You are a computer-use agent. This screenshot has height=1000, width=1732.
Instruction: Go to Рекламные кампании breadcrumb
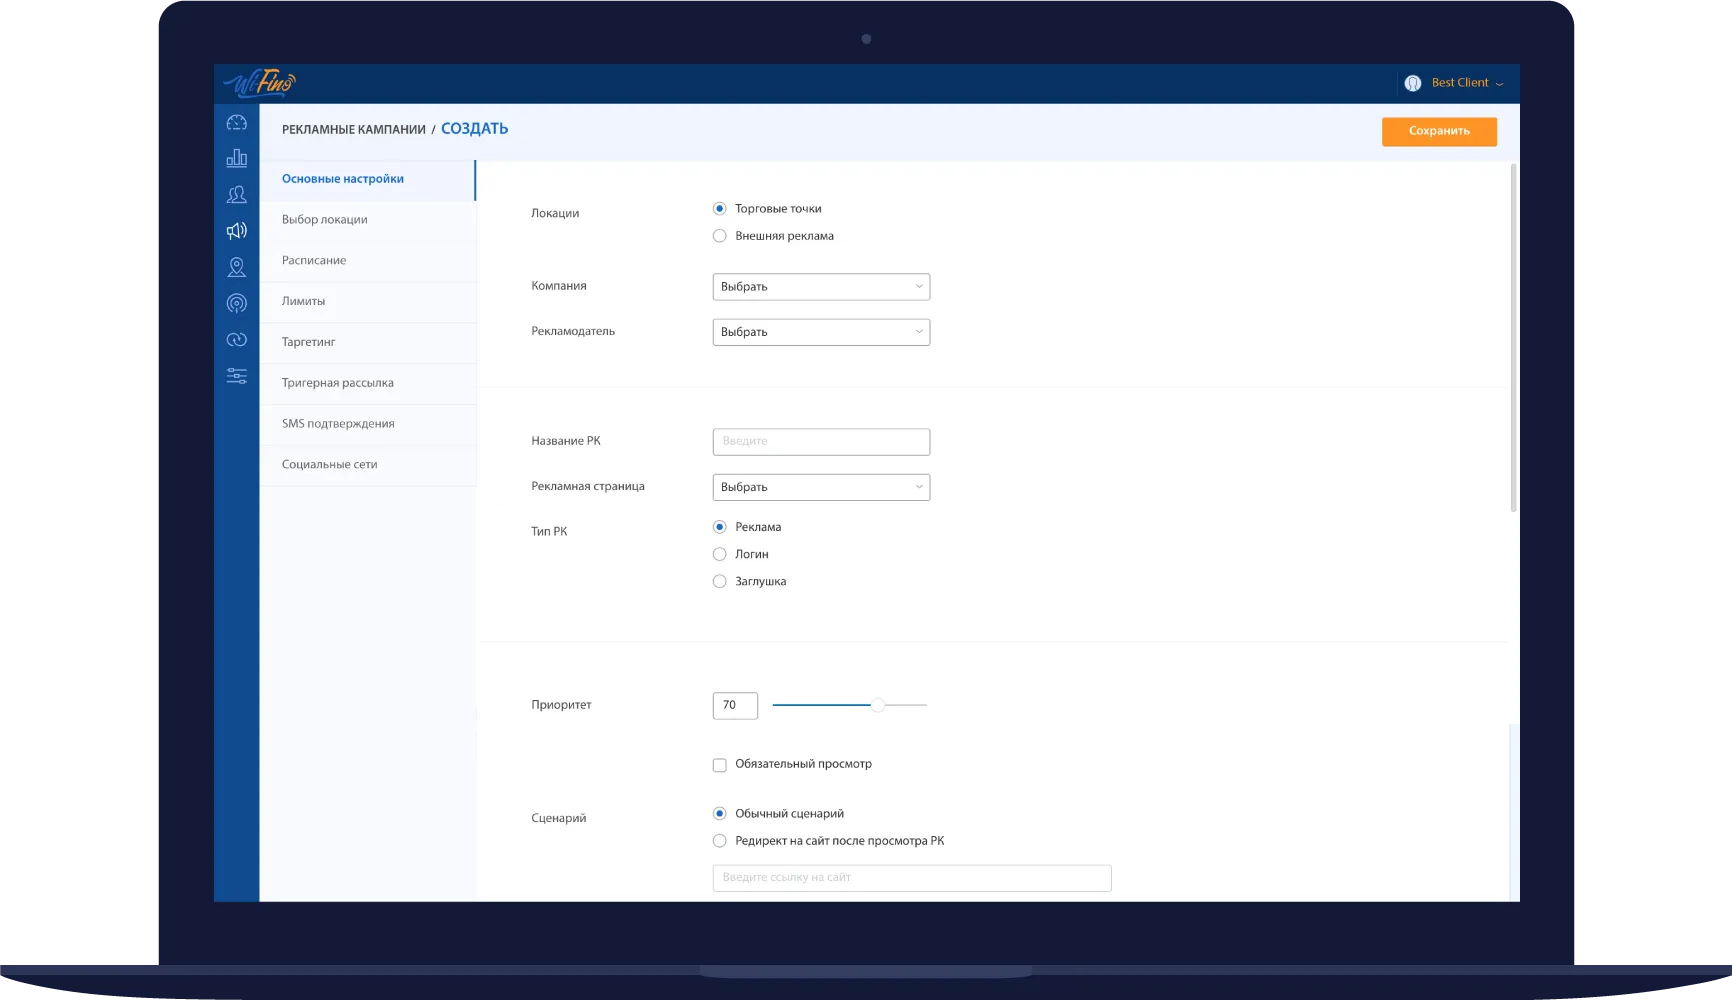(354, 130)
